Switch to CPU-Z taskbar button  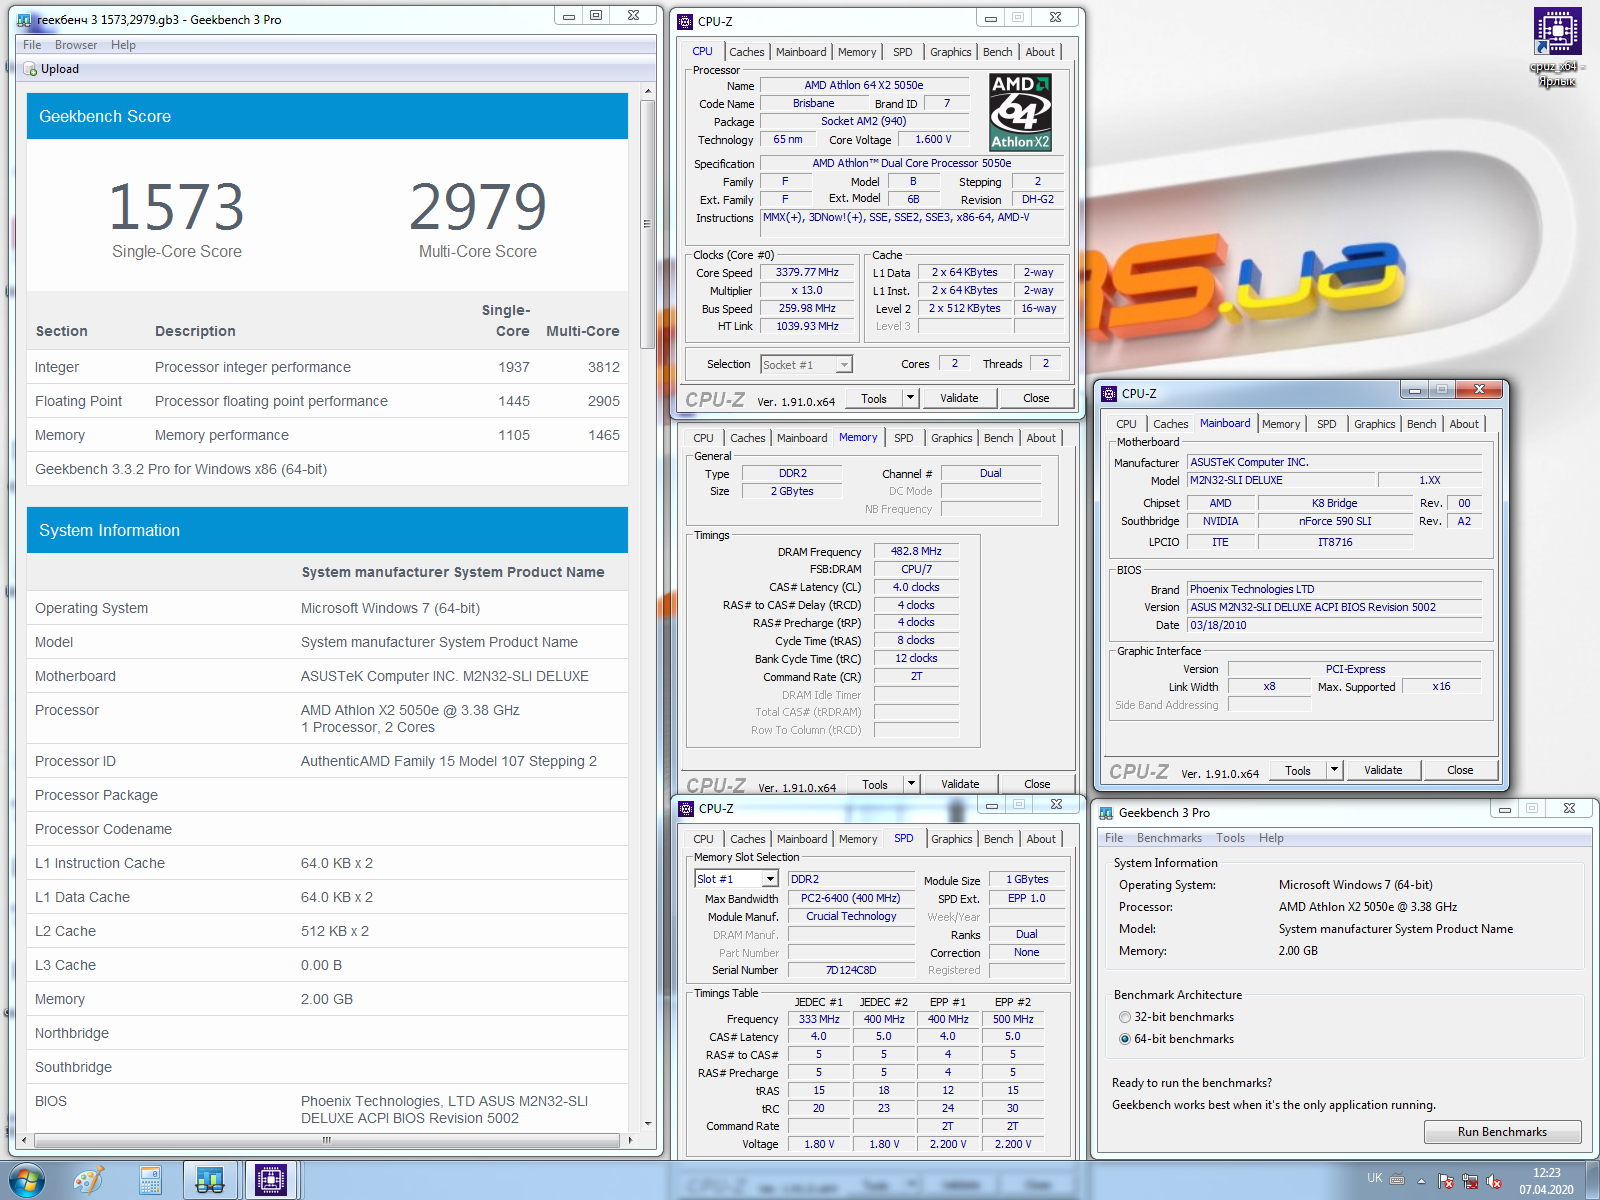(x=270, y=1181)
